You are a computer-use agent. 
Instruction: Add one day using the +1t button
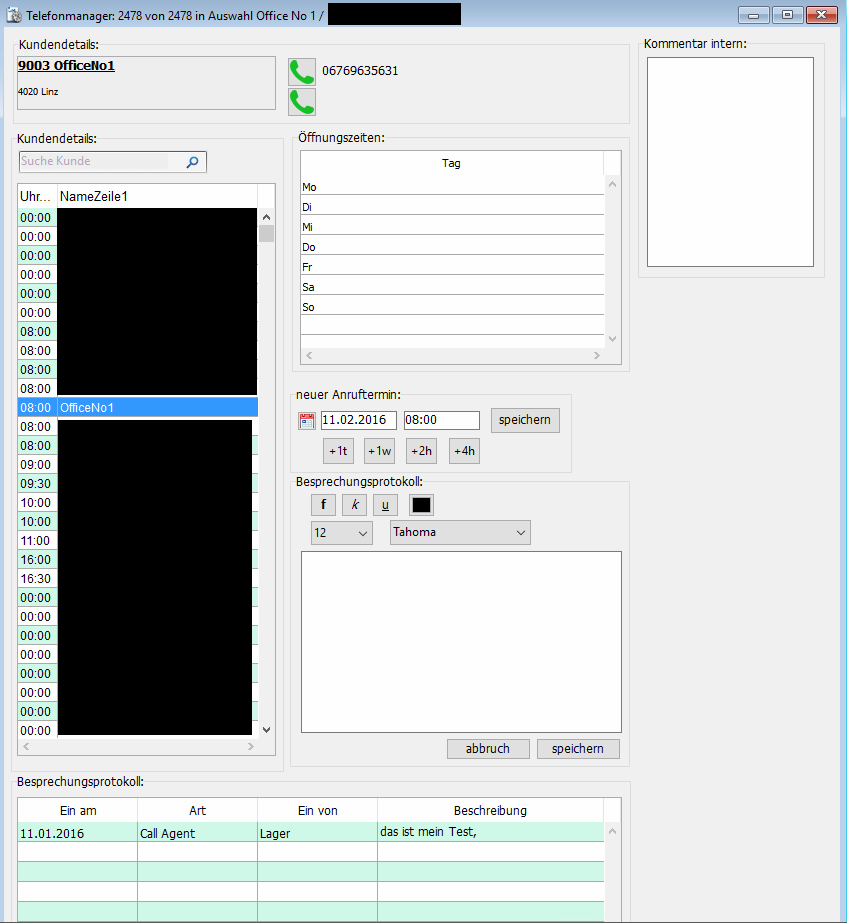click(337, 451)
